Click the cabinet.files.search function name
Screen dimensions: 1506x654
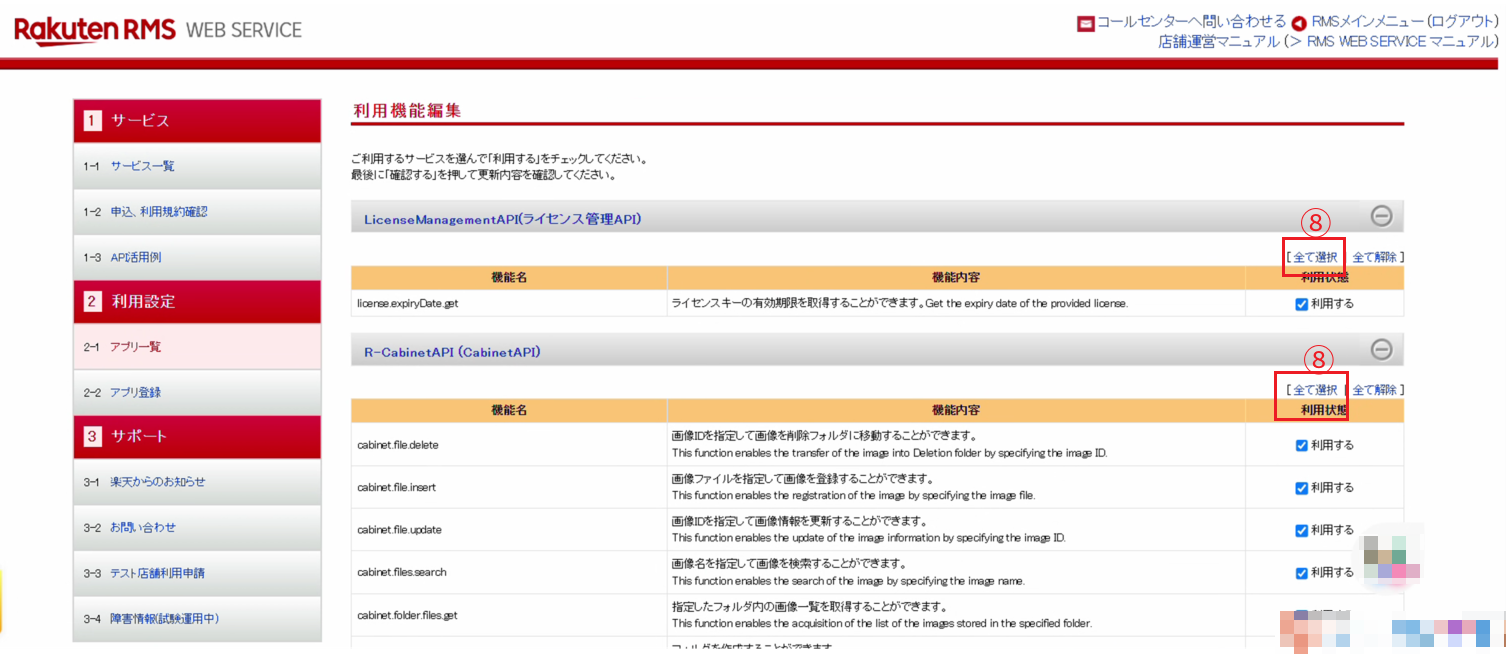click(x=402, y=572)
